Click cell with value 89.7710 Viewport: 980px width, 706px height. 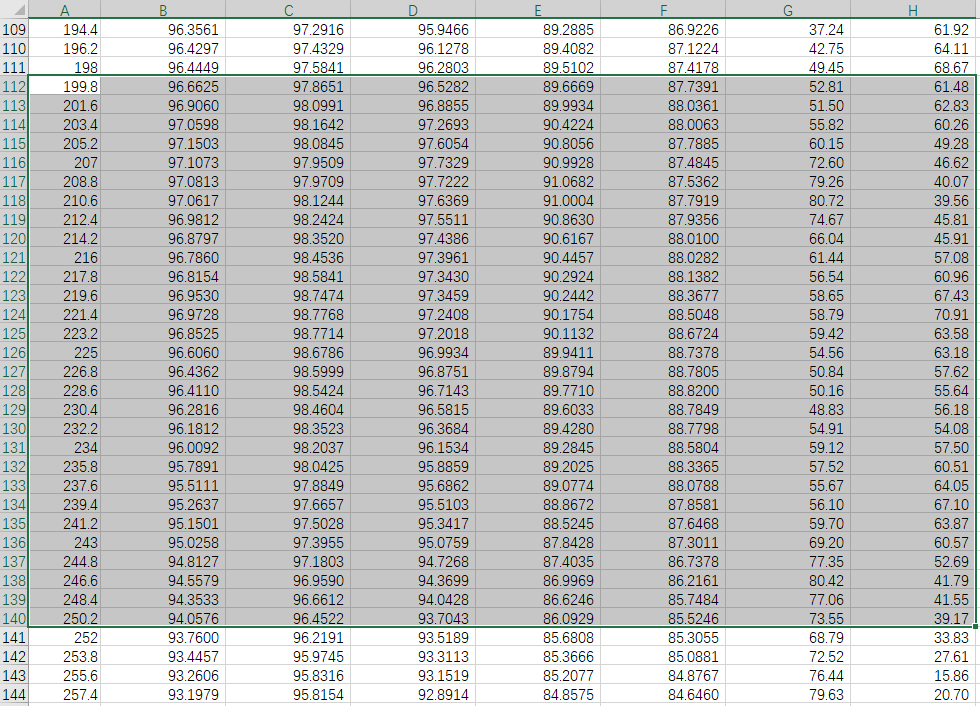coord(538,390)
